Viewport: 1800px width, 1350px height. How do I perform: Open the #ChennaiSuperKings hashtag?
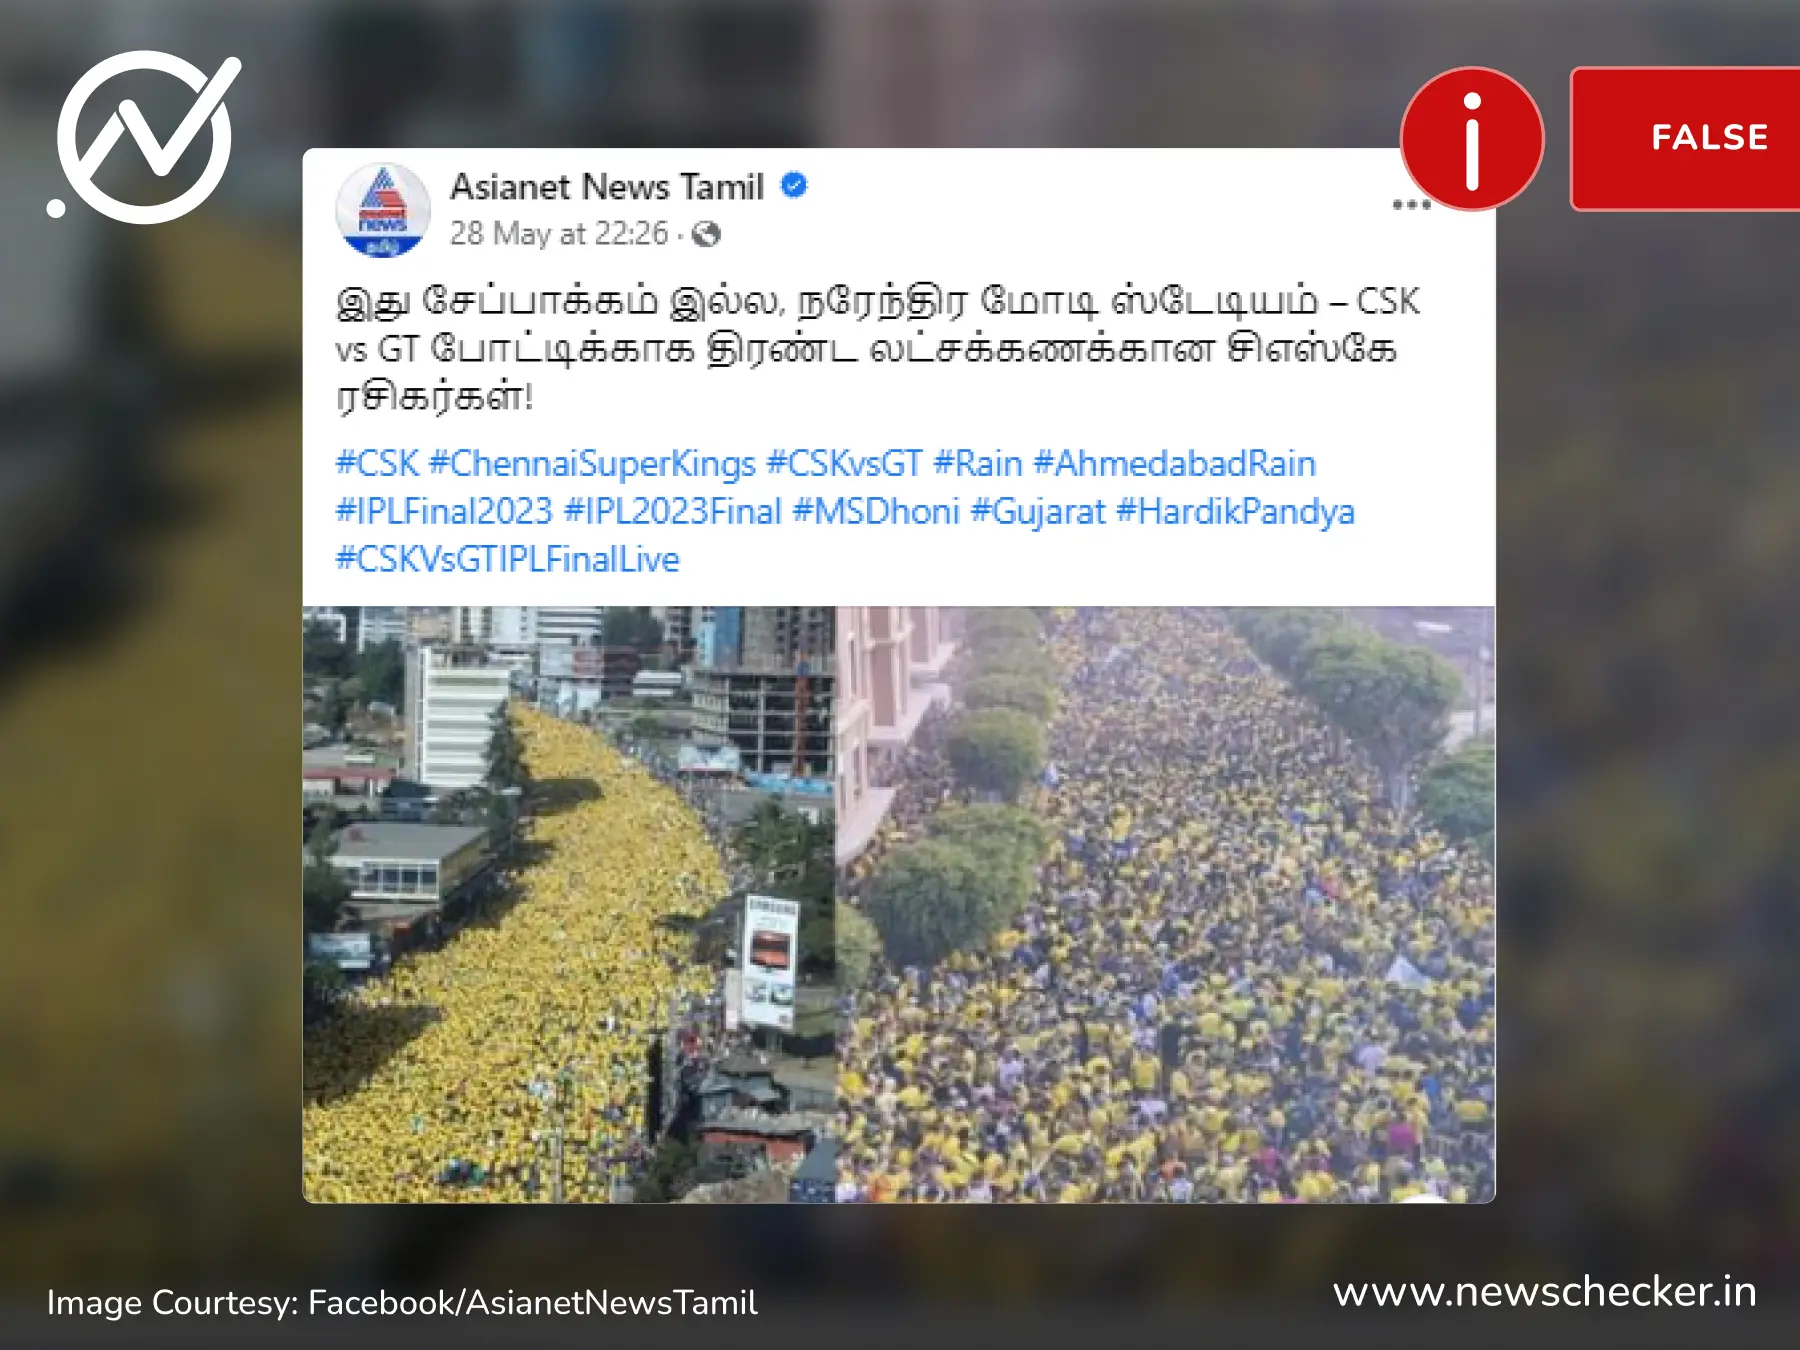pos(592,464)
